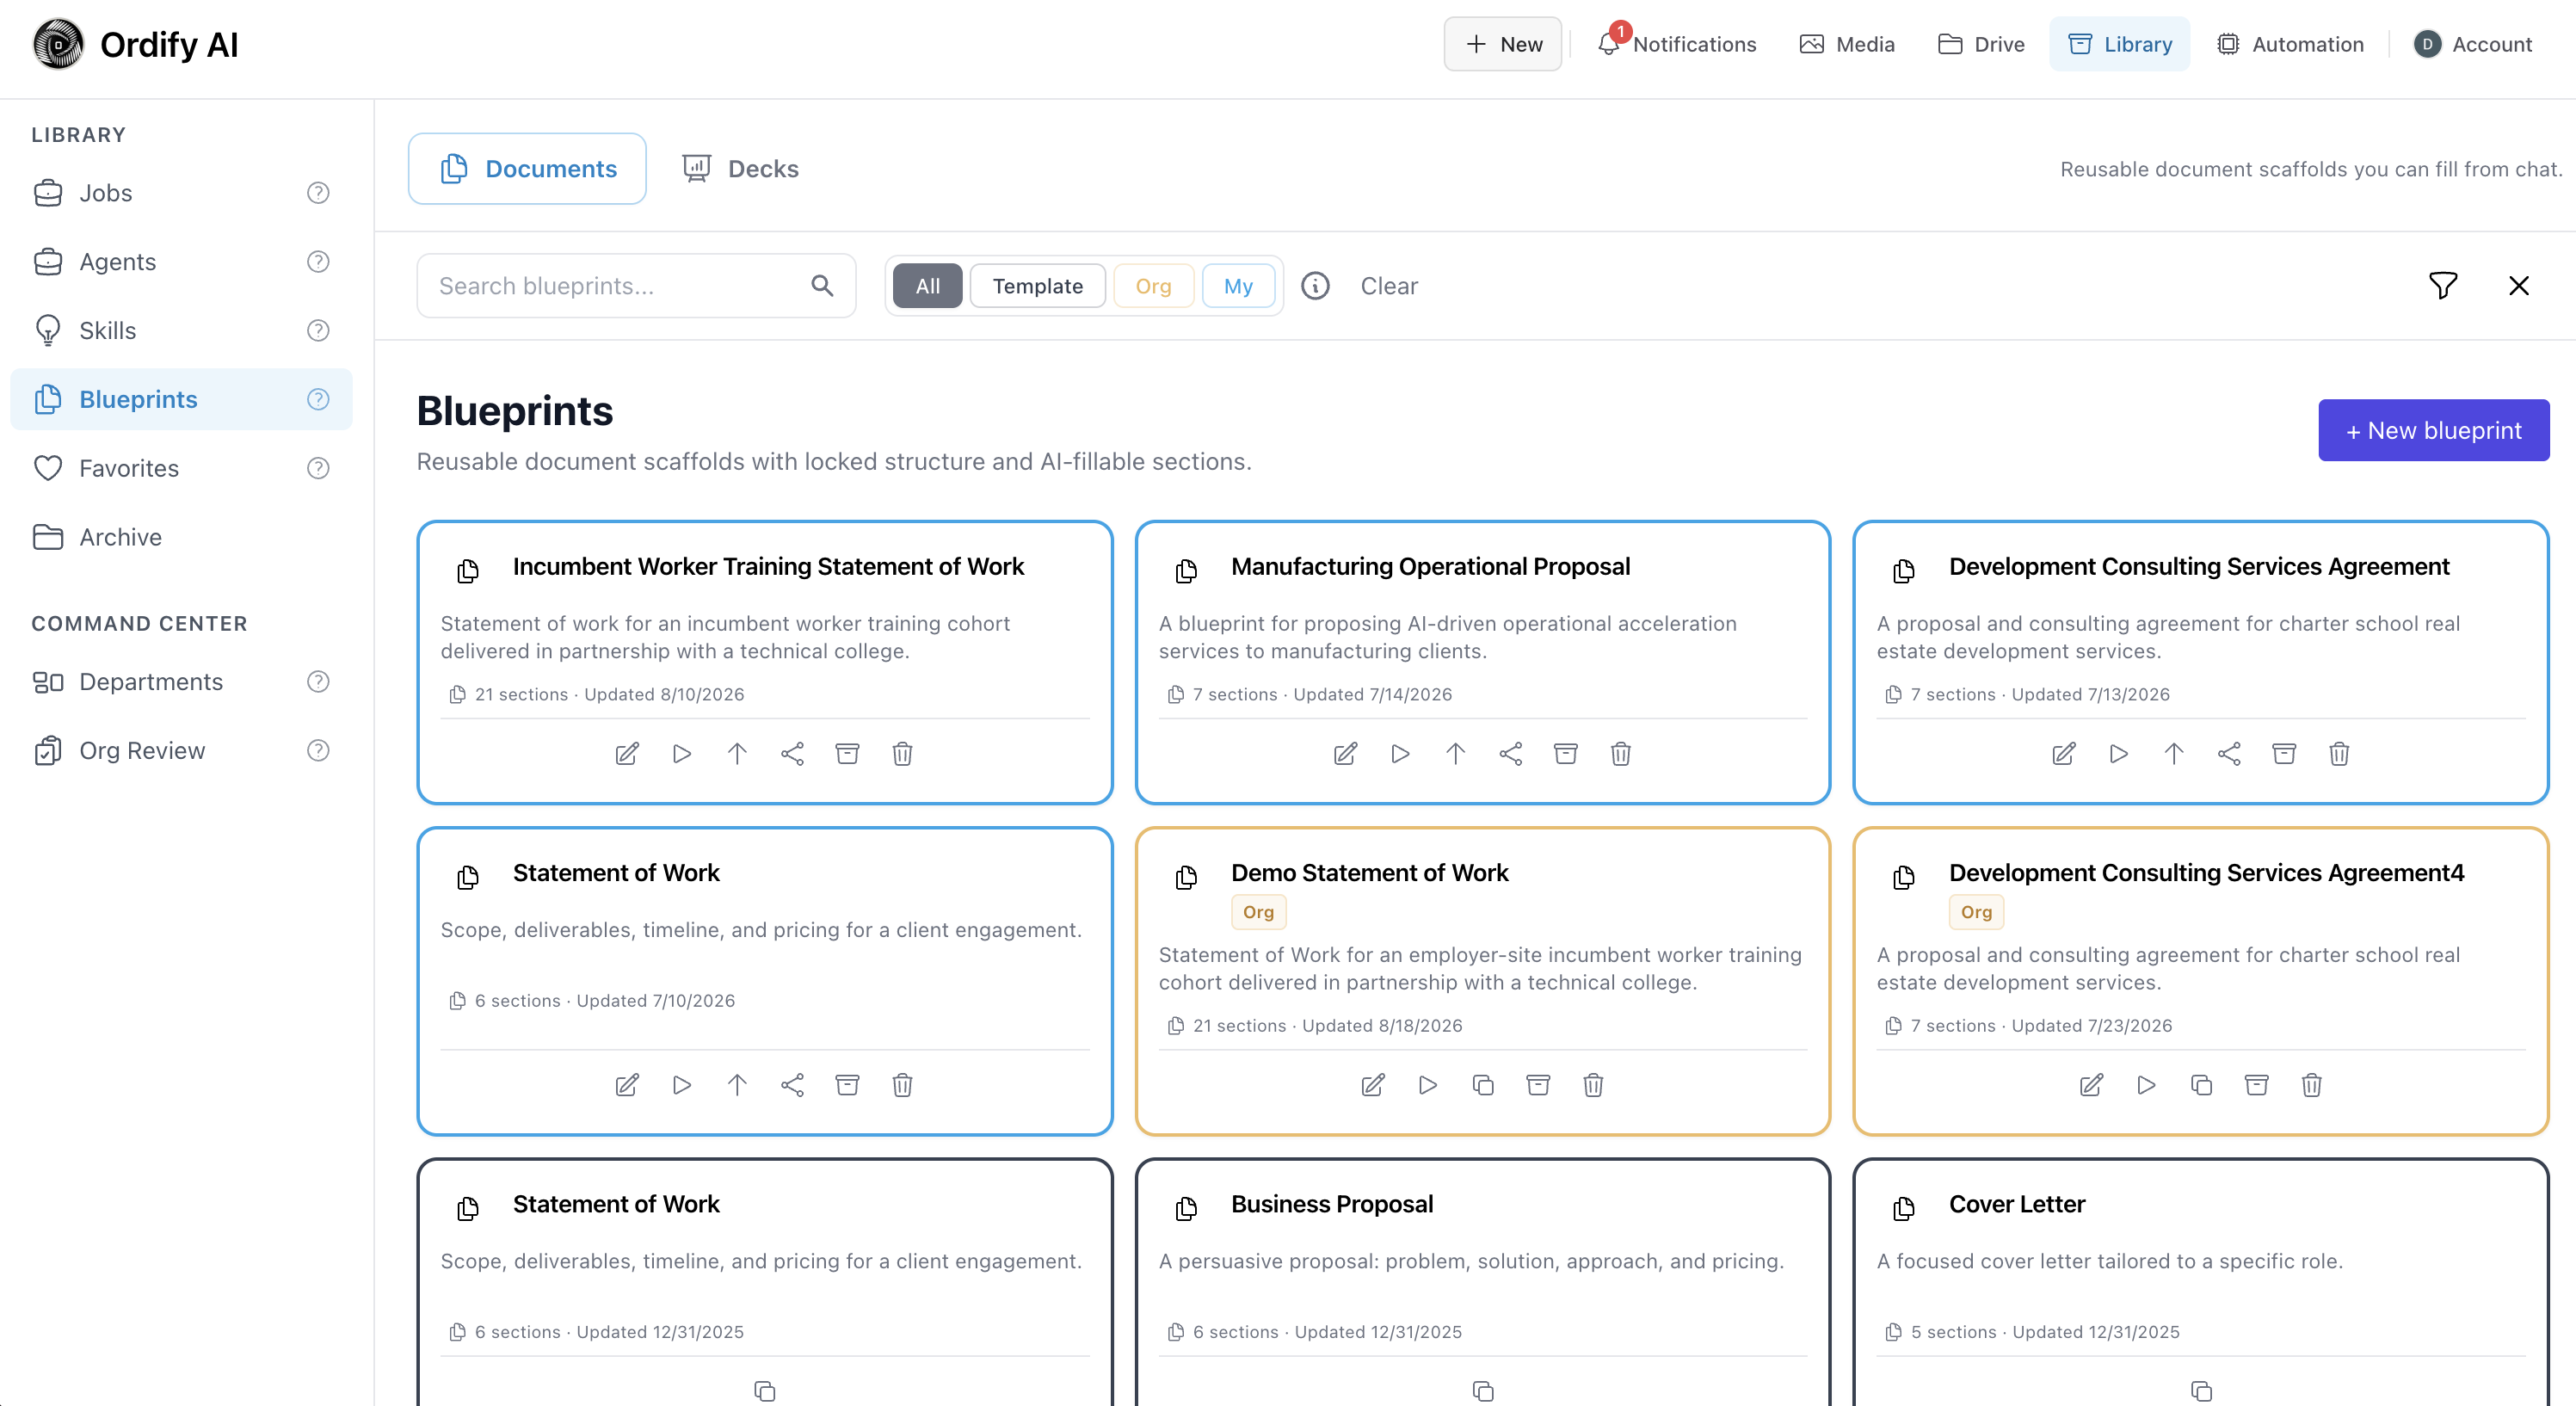Publish Incumbent Worker Training blueprint with up arrow

[737, 754]
